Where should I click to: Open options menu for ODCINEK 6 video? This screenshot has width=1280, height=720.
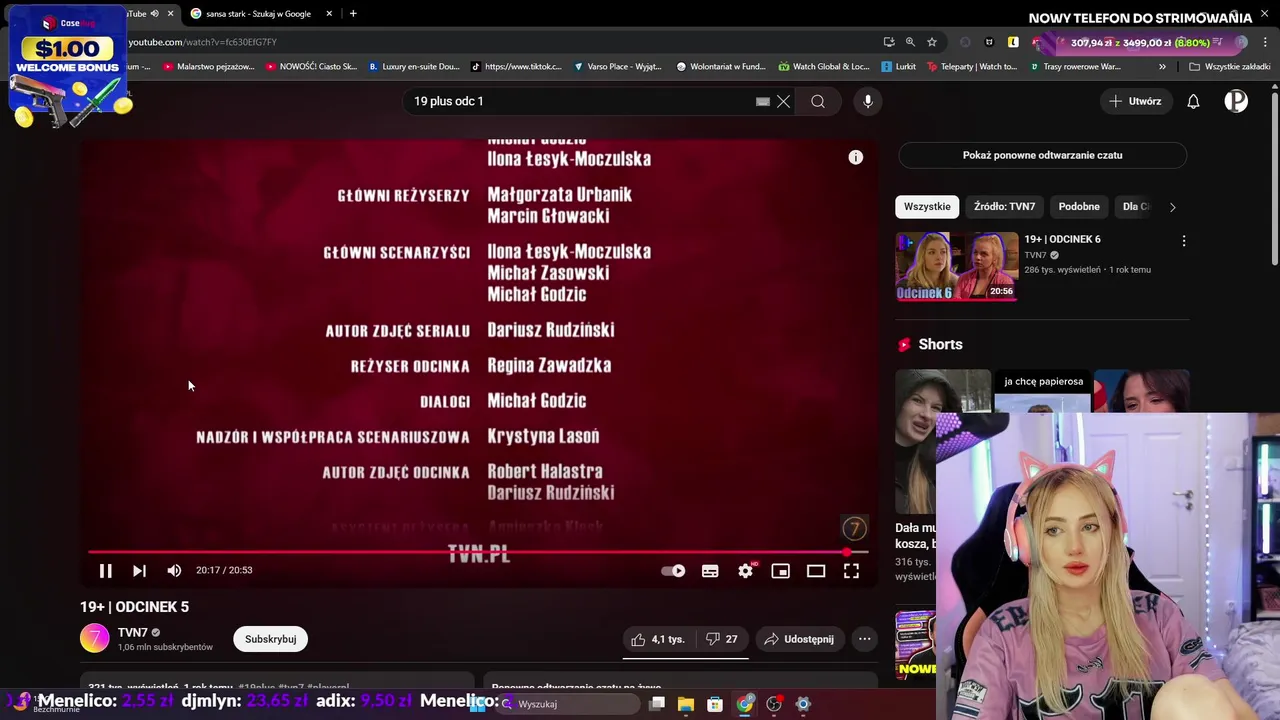click(x=1184, y=241)
